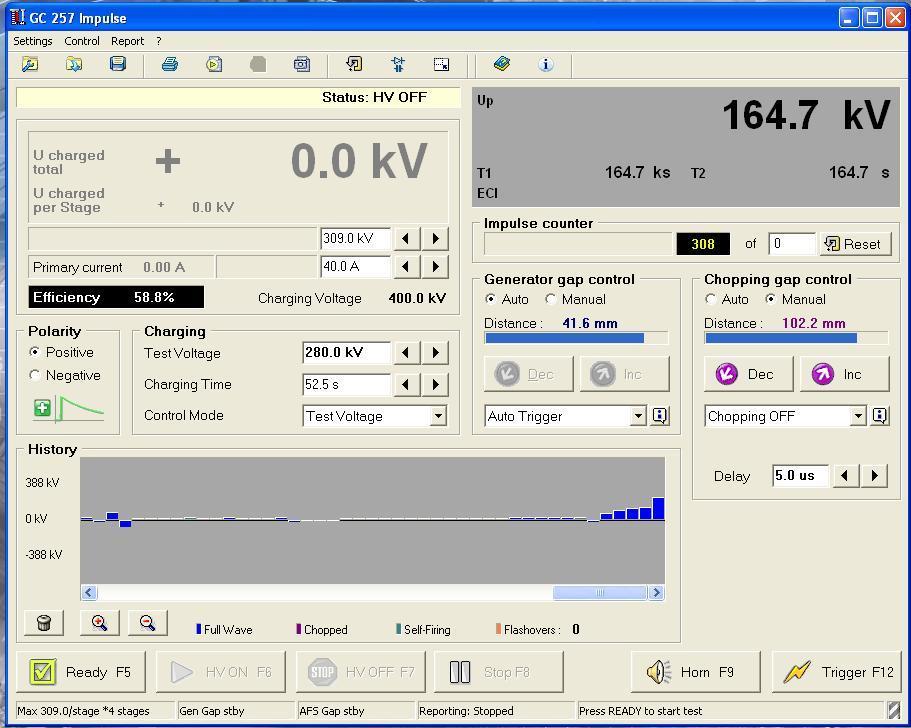Open the Settings menu
This screenshot has width=911, height=728.
33,41
